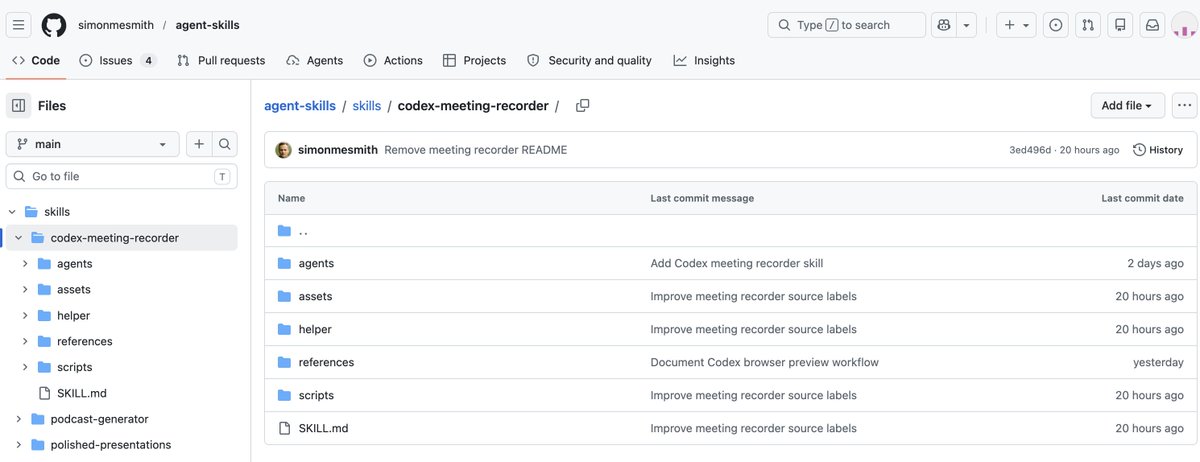This screenshot has height=462, width=1200.
Task: Focus the 'Type / to search' field
Action: [846, 25]
